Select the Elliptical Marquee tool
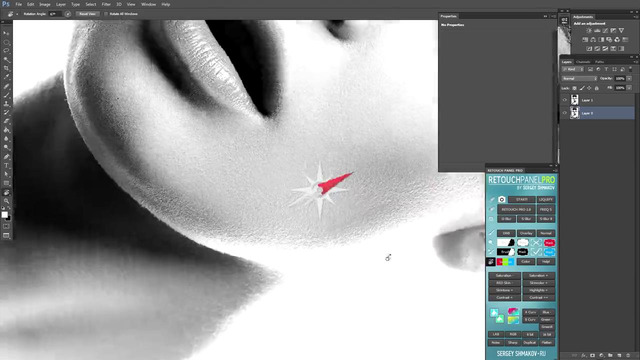640x360 pixels. pyautogui.click(x=6, y=42)
